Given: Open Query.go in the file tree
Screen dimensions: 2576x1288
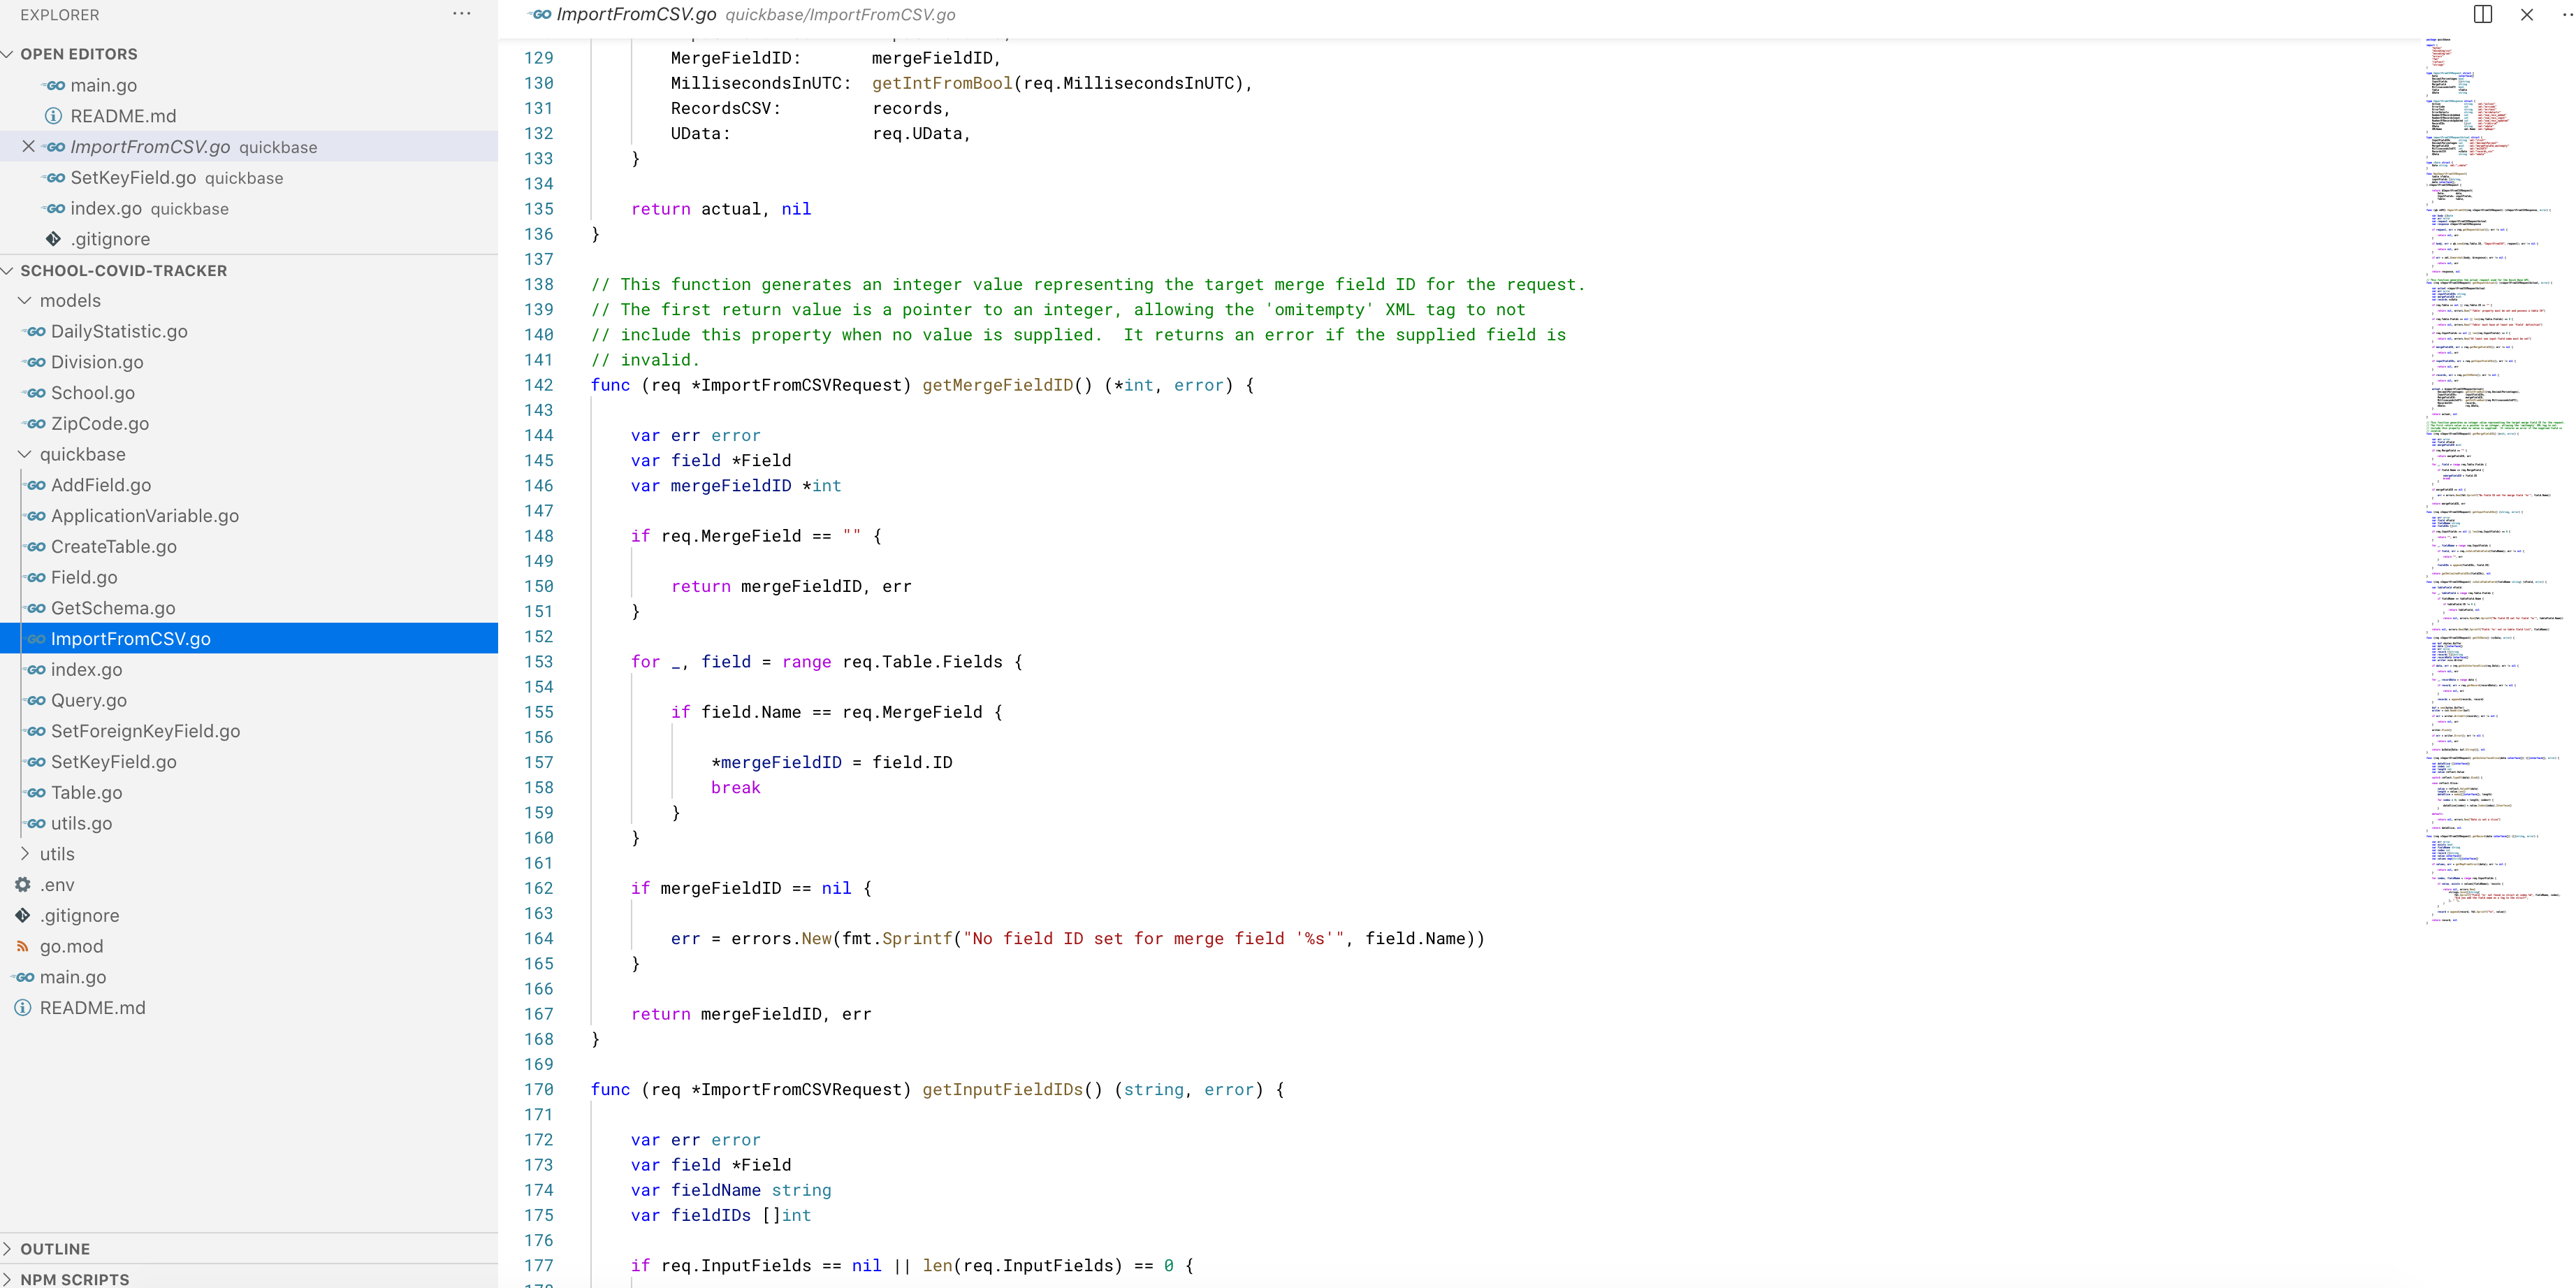Looking at the screenshot, I should [88, 700].
